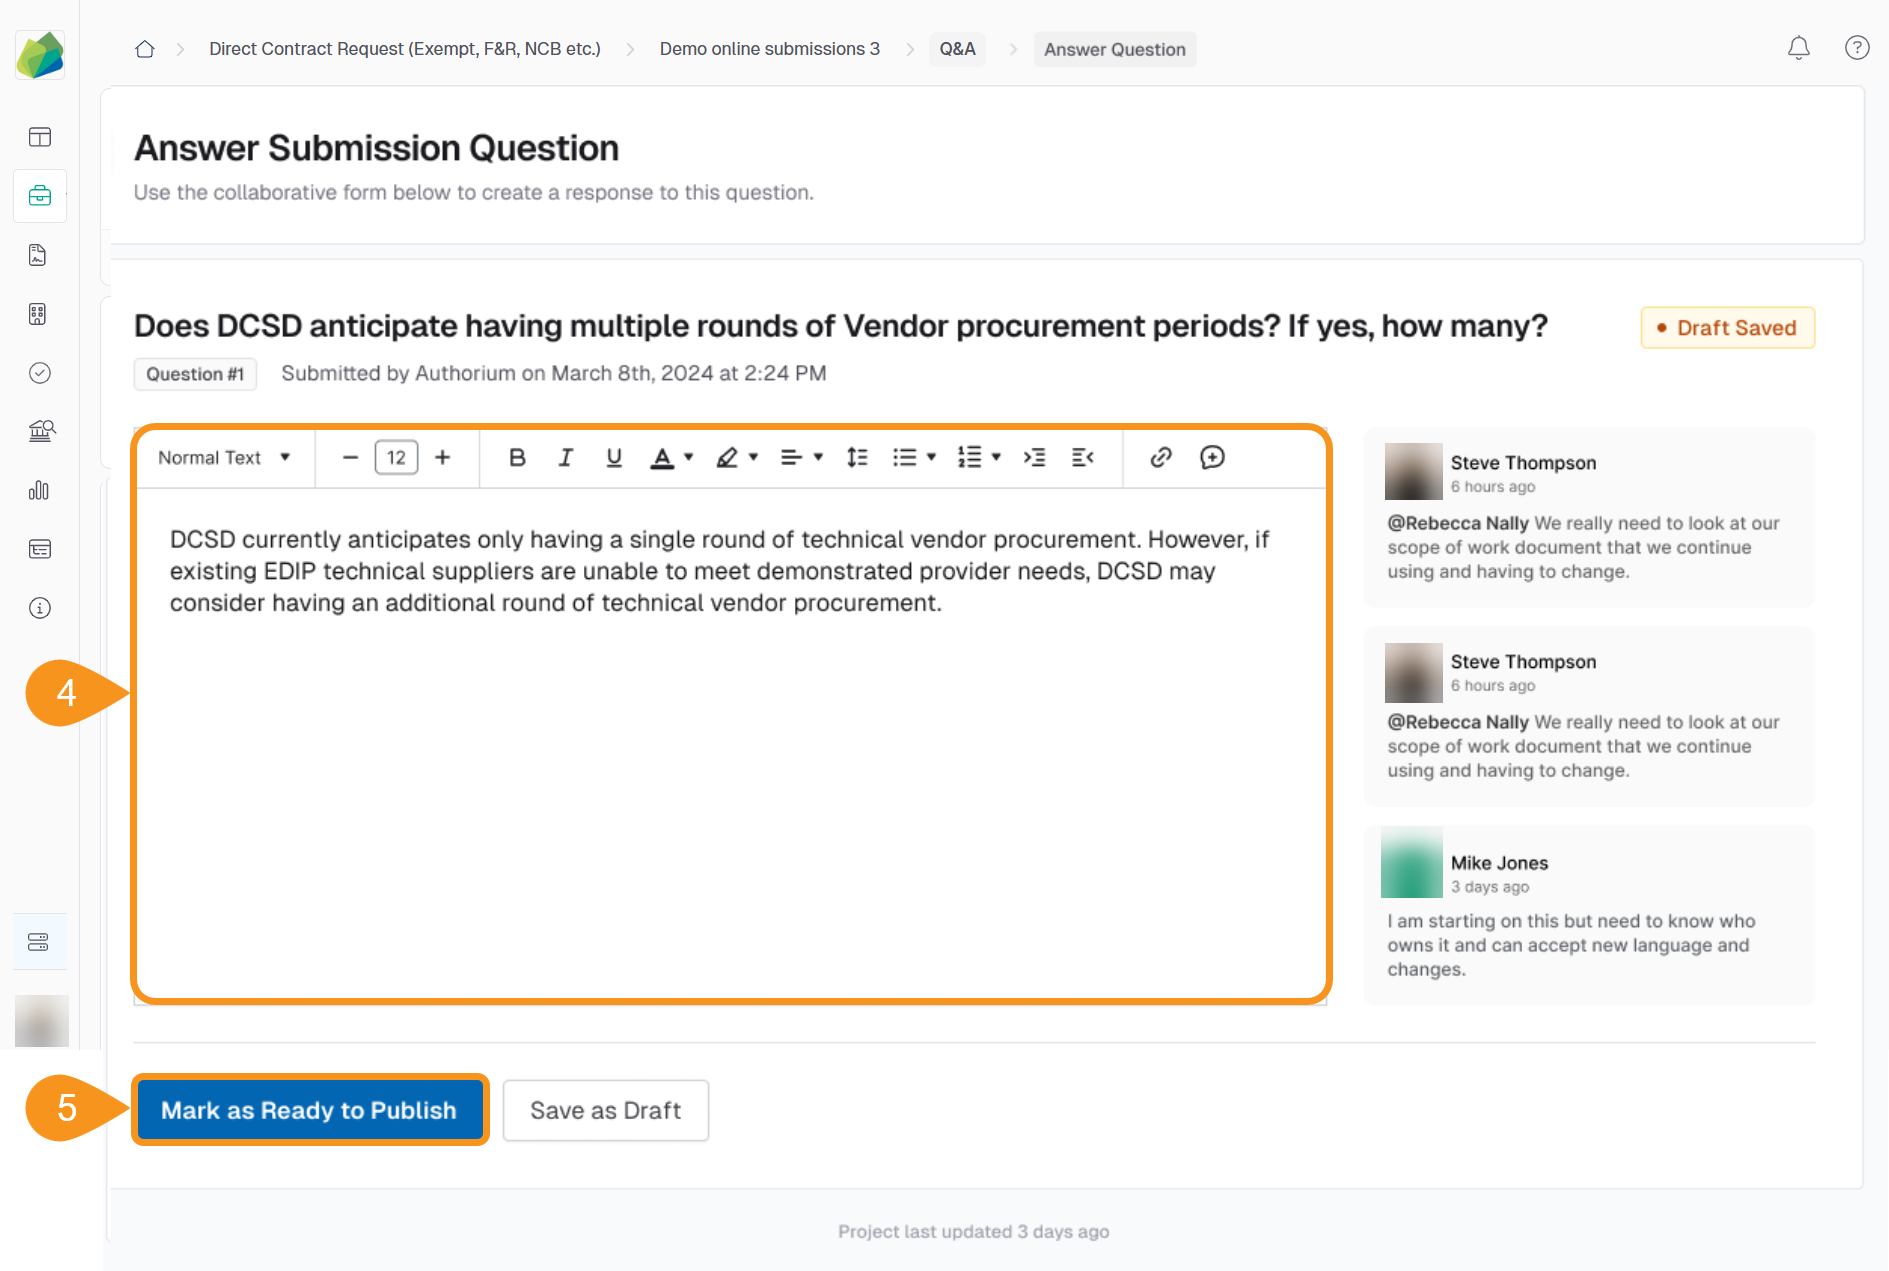Apply highlighter formatting to the text

coord(727,457)
